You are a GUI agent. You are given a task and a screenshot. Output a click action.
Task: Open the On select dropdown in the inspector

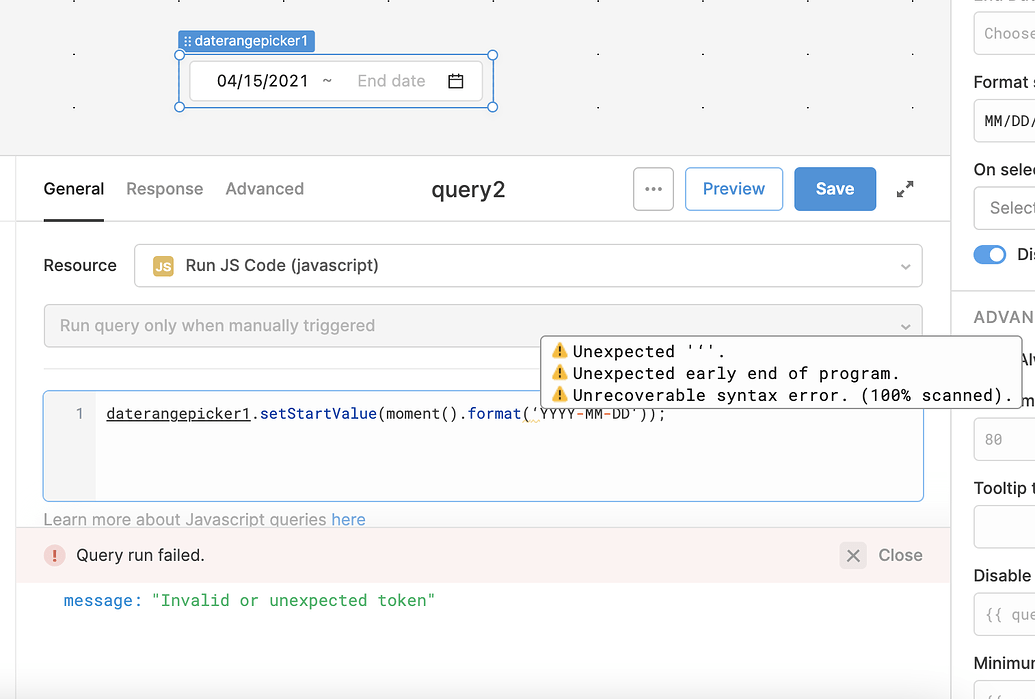coord(1005,208)
